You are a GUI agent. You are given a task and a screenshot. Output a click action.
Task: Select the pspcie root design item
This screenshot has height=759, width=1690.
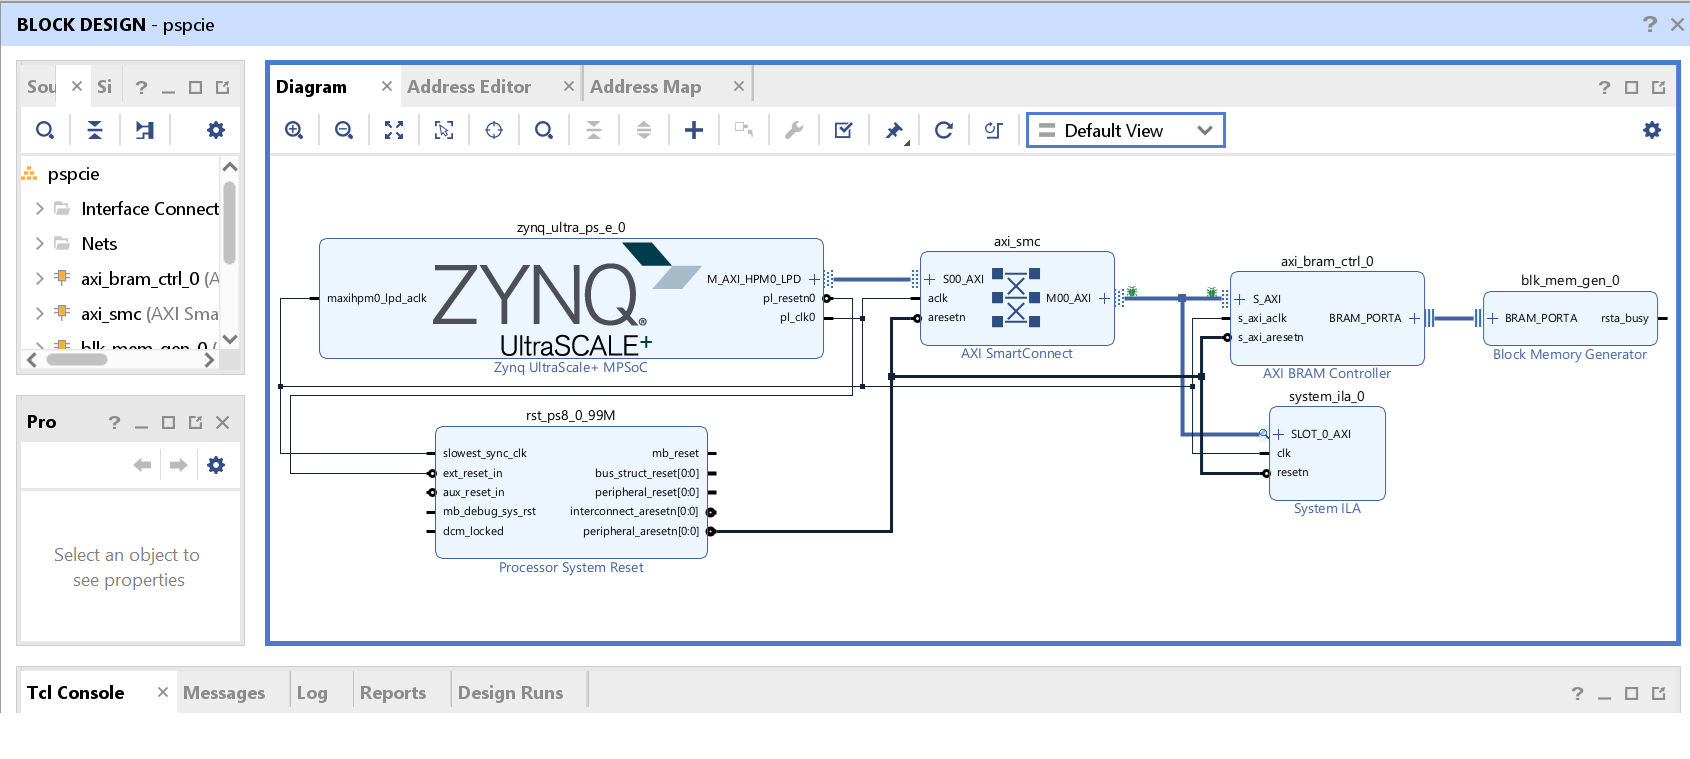[73, 174]
